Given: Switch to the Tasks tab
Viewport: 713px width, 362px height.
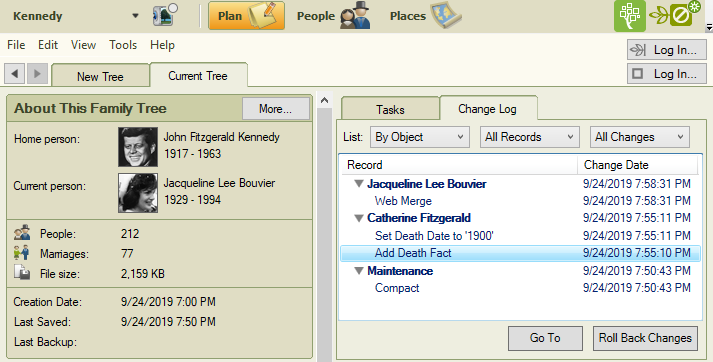Looking at the screenshot, I should 390,109.
